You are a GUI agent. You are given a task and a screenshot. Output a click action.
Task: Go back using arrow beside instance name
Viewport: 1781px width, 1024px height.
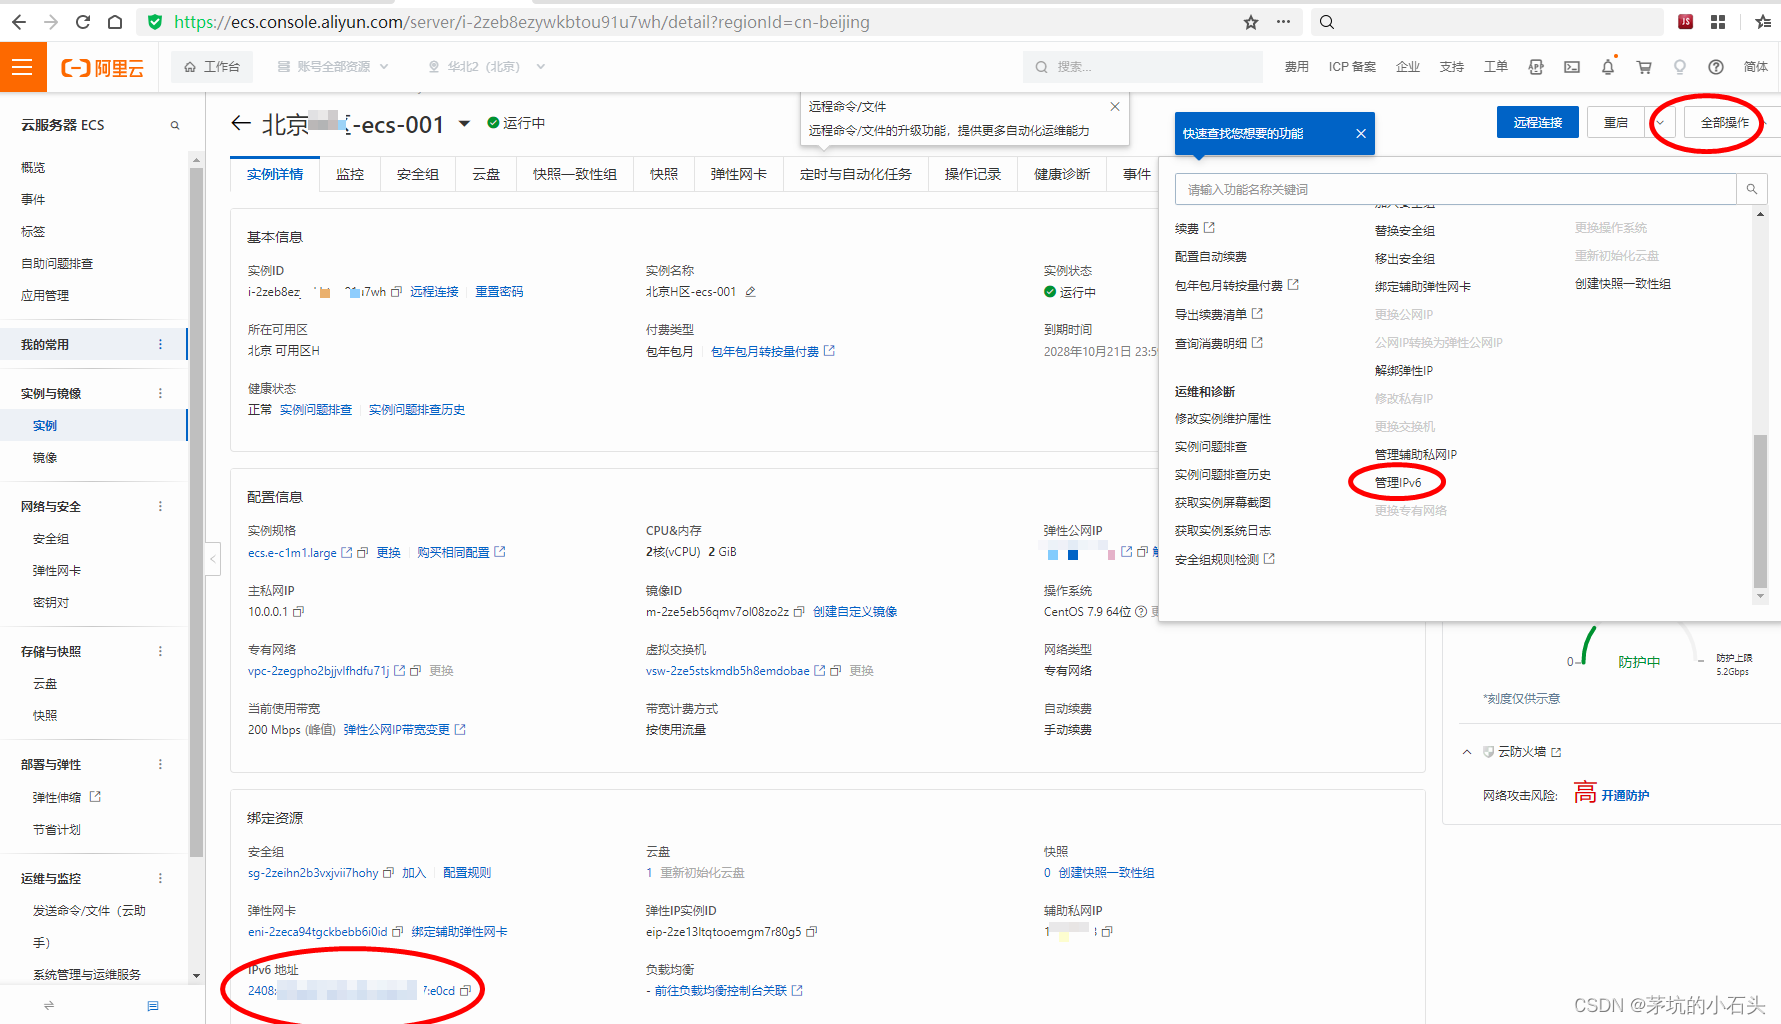coord(240,123)
